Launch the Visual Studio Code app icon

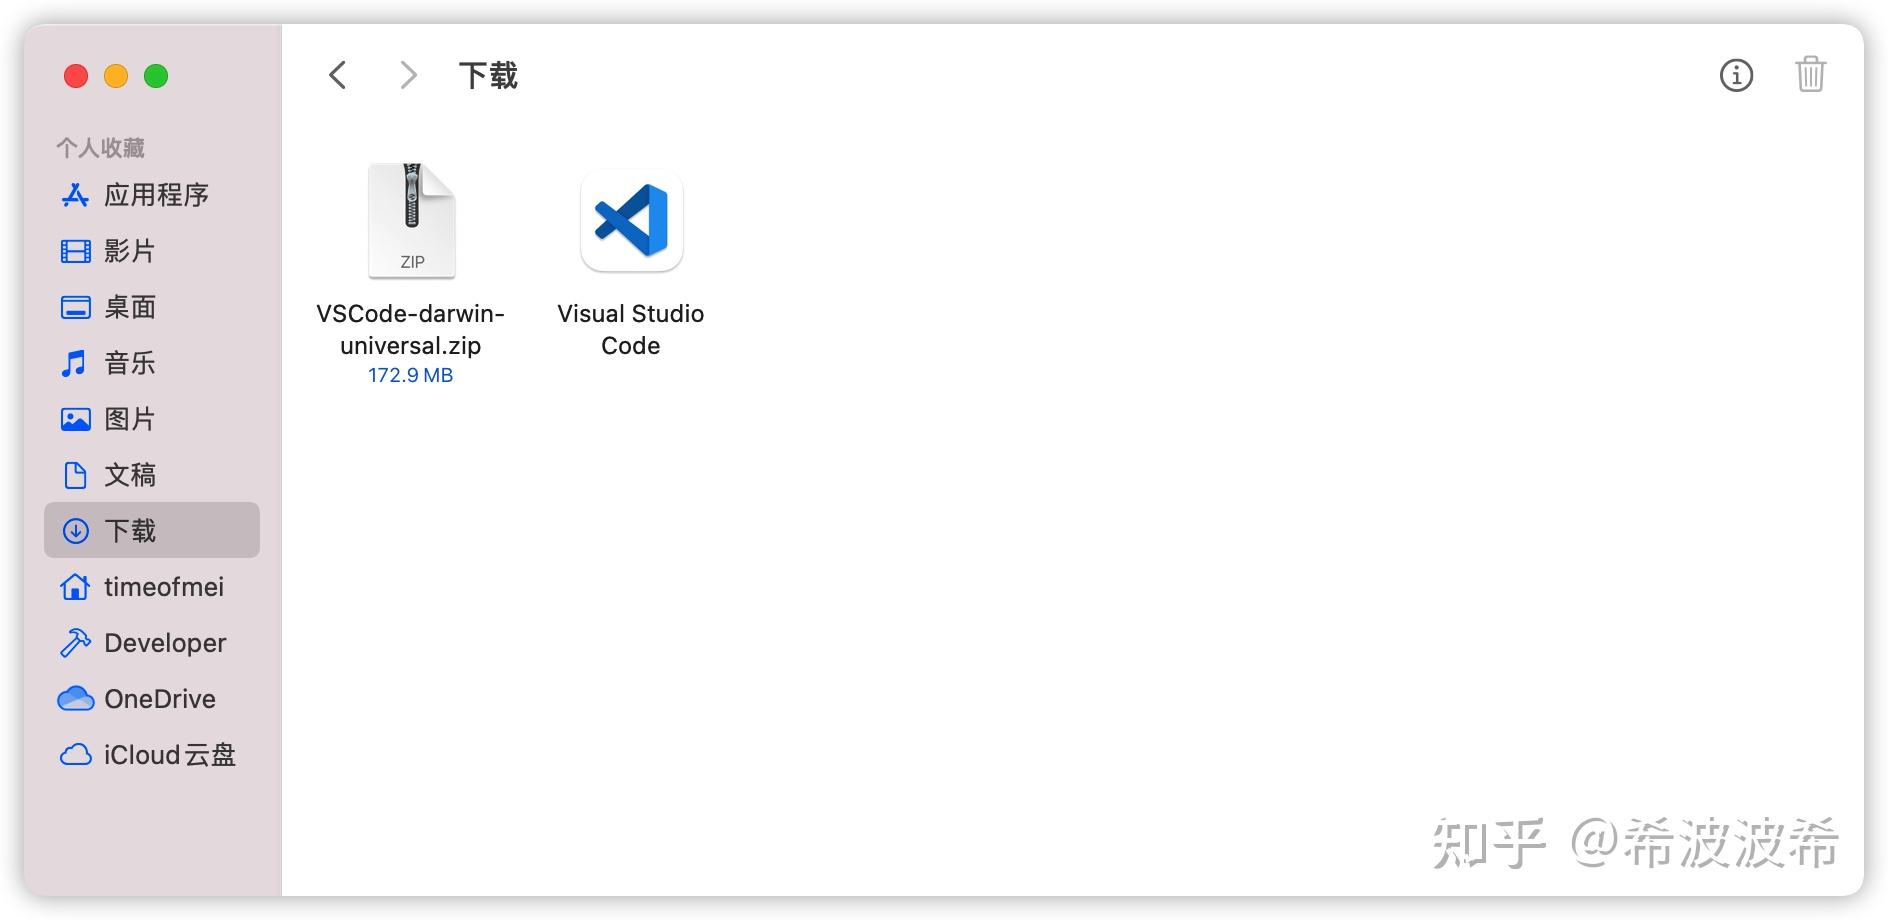coord(630,221)
